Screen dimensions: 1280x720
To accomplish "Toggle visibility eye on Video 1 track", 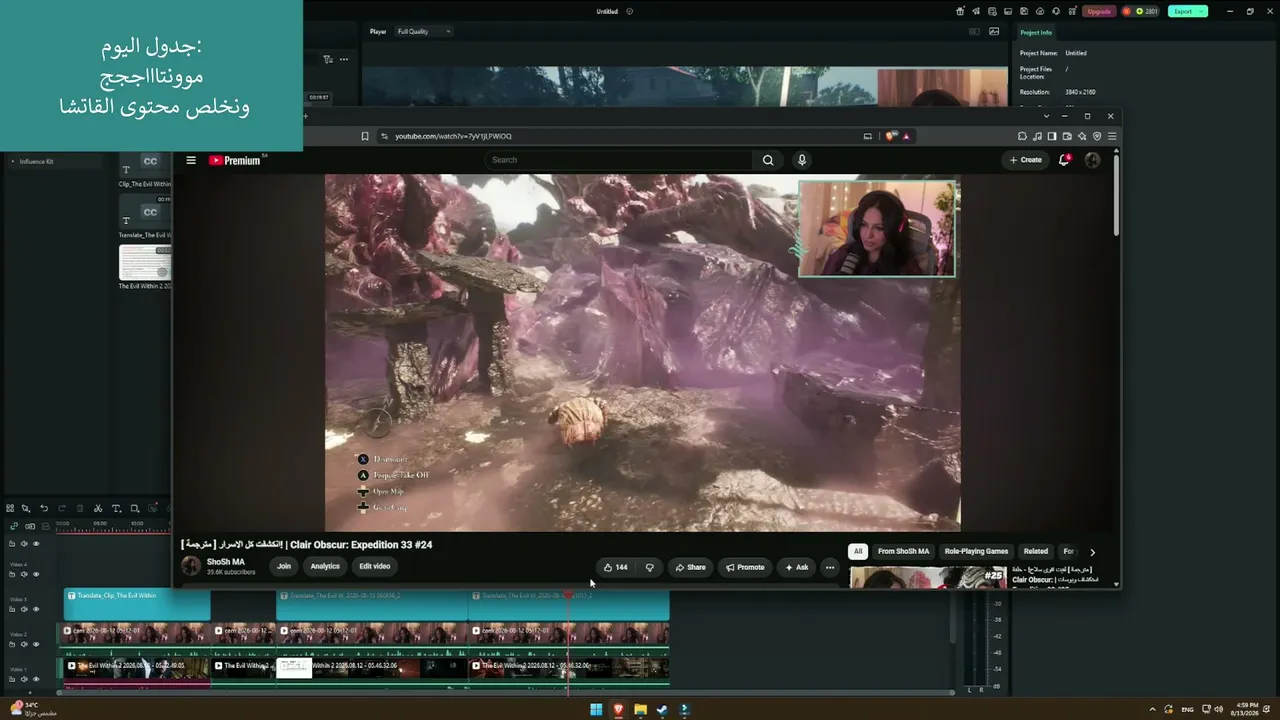I will [36, 679].
